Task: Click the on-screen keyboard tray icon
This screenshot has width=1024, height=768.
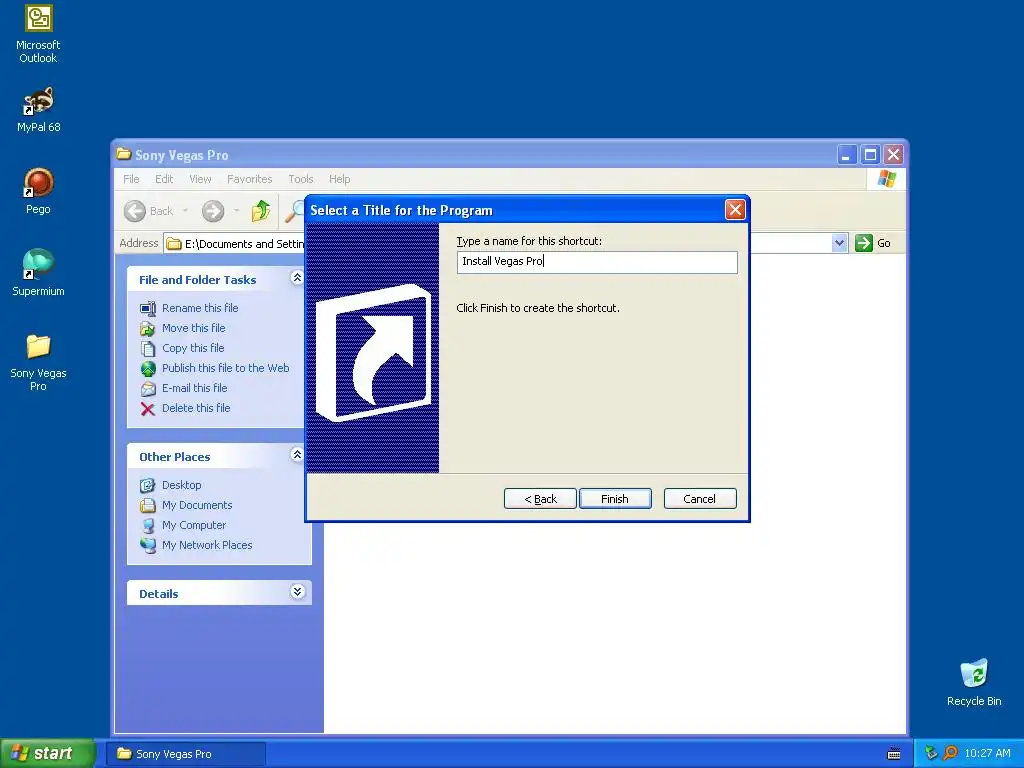Action: [x=894, y=754]
